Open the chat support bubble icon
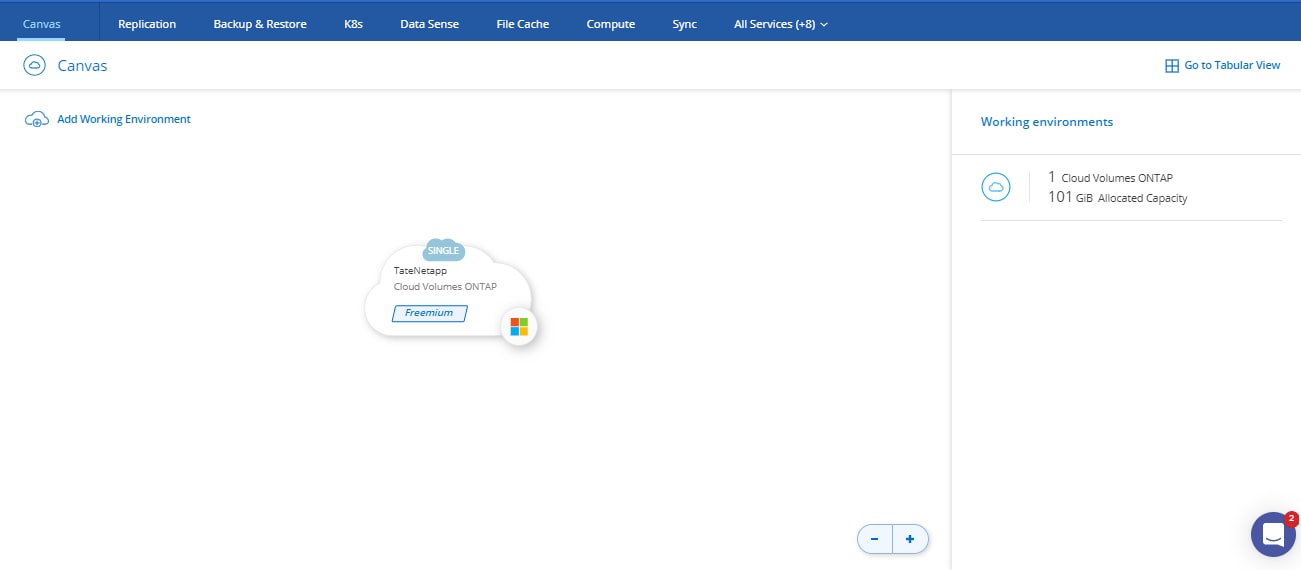This screenshot has height=570, width=1301. [x=1273, y=534]
